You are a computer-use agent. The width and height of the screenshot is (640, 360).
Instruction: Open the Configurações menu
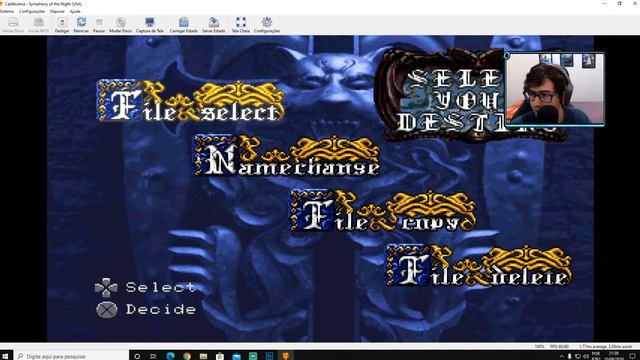coord(32,11)
